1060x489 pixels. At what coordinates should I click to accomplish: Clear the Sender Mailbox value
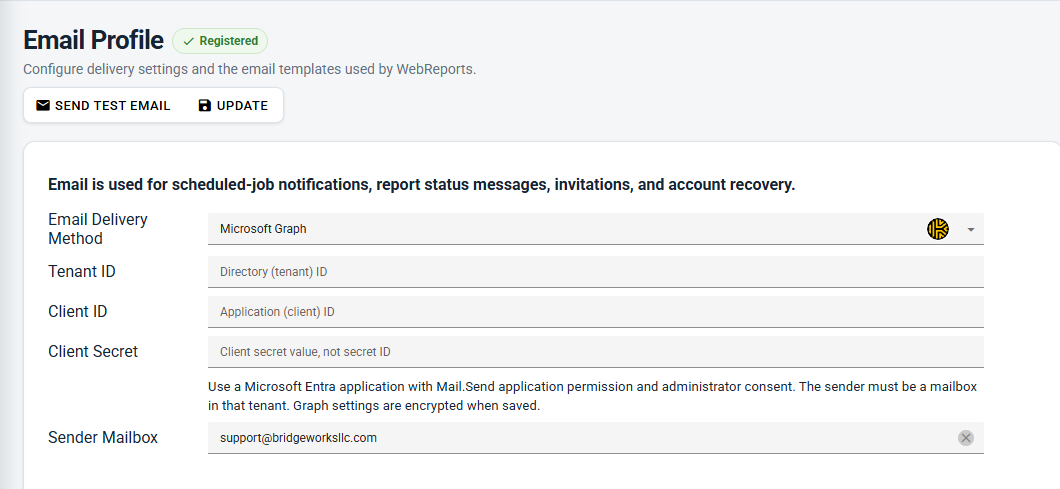point(965,438)
